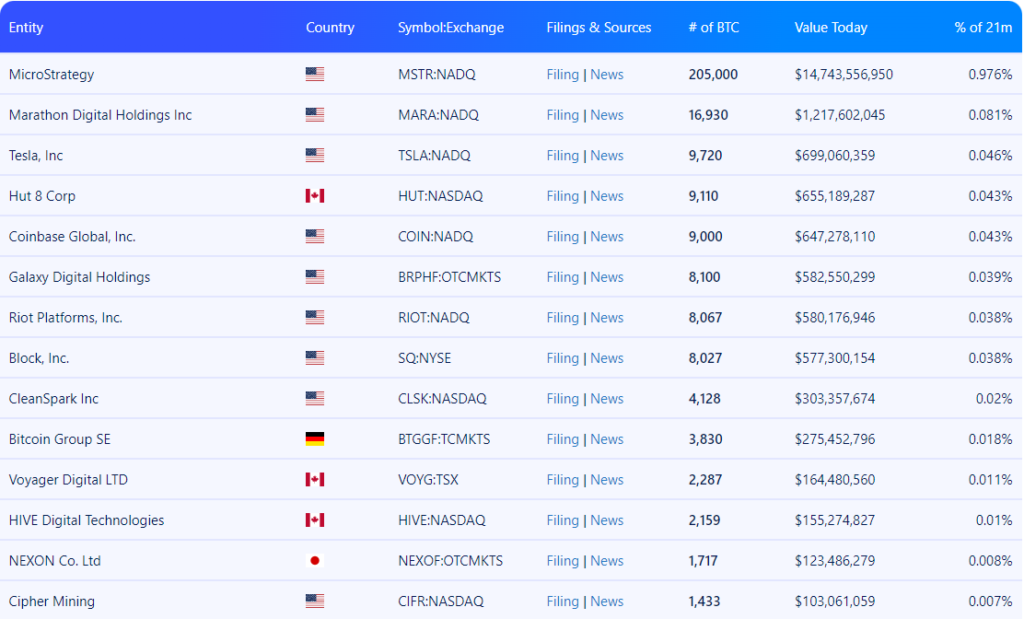This screenshot has width=1024, height=619.
Task: Click the % of 21m column header
Action: coord(983,27)
